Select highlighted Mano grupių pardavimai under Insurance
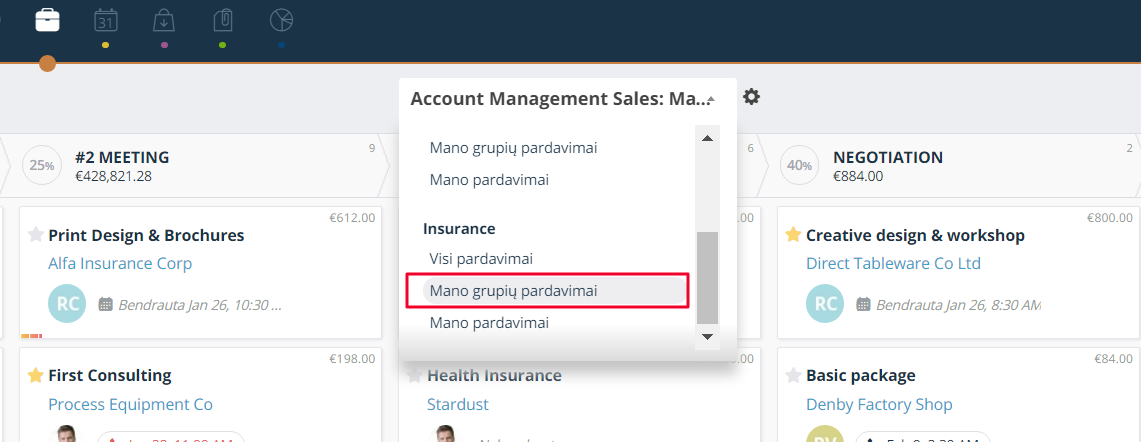Screen dimensions: 1141x442 555,291
